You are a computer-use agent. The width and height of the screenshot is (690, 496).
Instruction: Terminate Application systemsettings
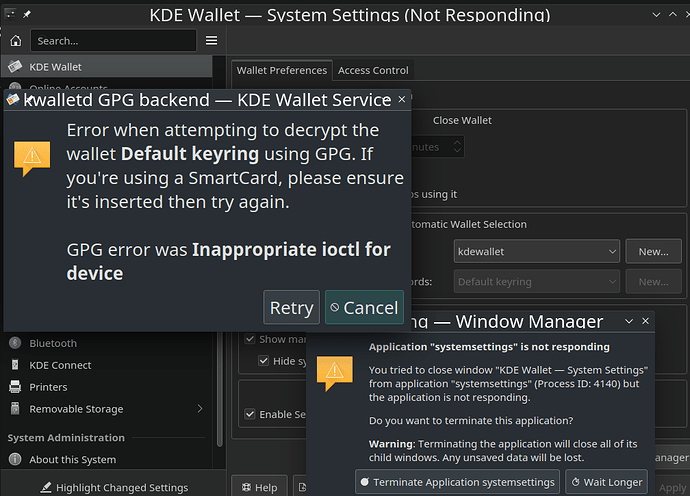click(457, 482)
